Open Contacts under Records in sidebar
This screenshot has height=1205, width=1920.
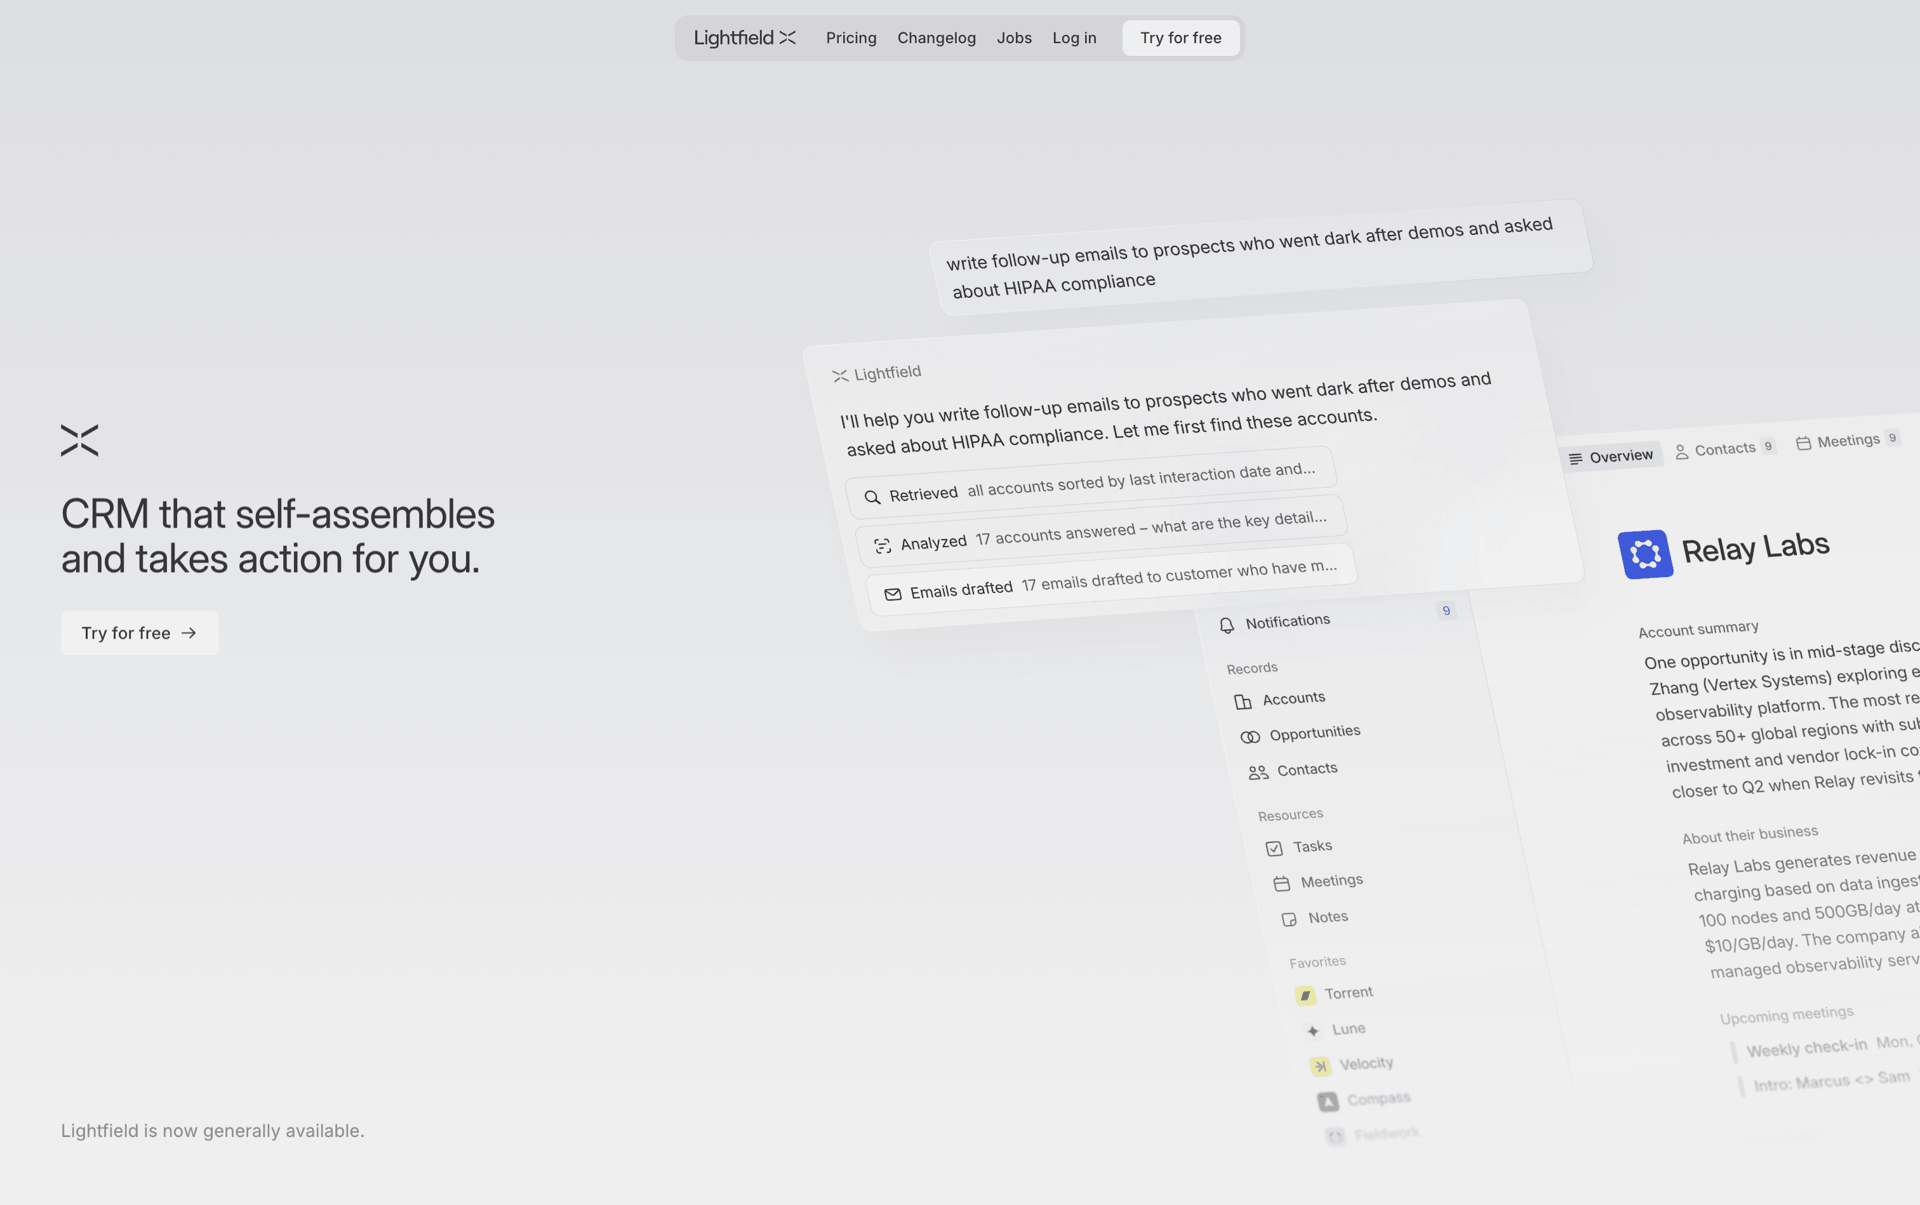click(1306, 769)
